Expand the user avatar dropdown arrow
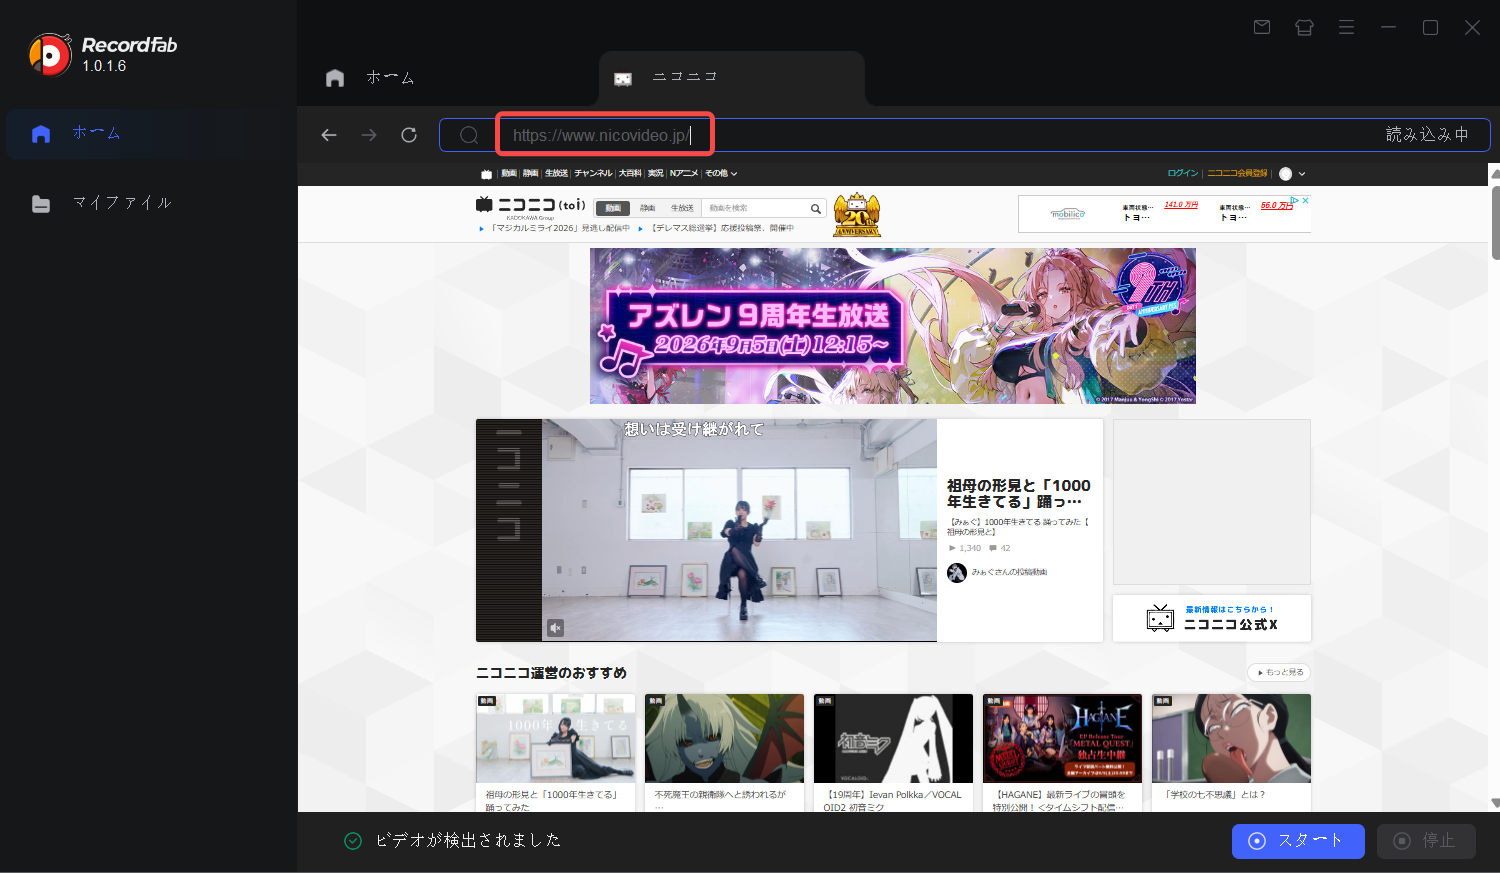Image resolution: width=1500 pixels, height=873 pixels. pyautogui.click(x=1302, y=174)
